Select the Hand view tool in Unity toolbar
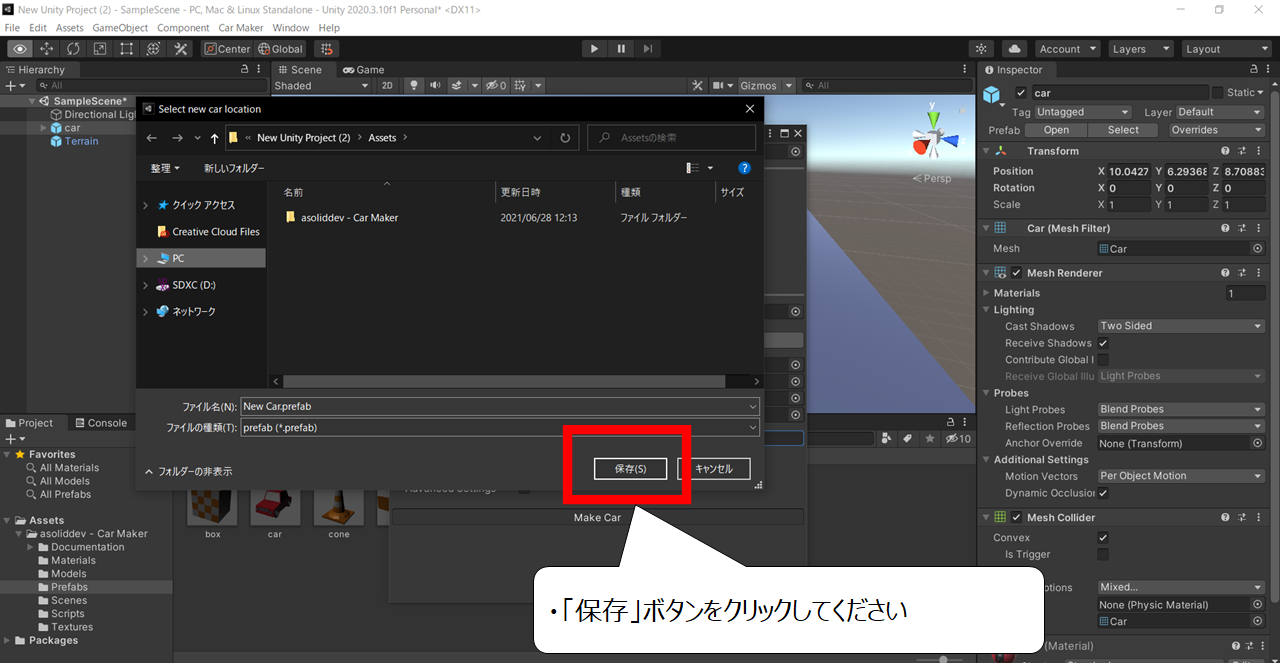Image resolution: width=1280 pixels, height=663 pixels. coord(20,48)
